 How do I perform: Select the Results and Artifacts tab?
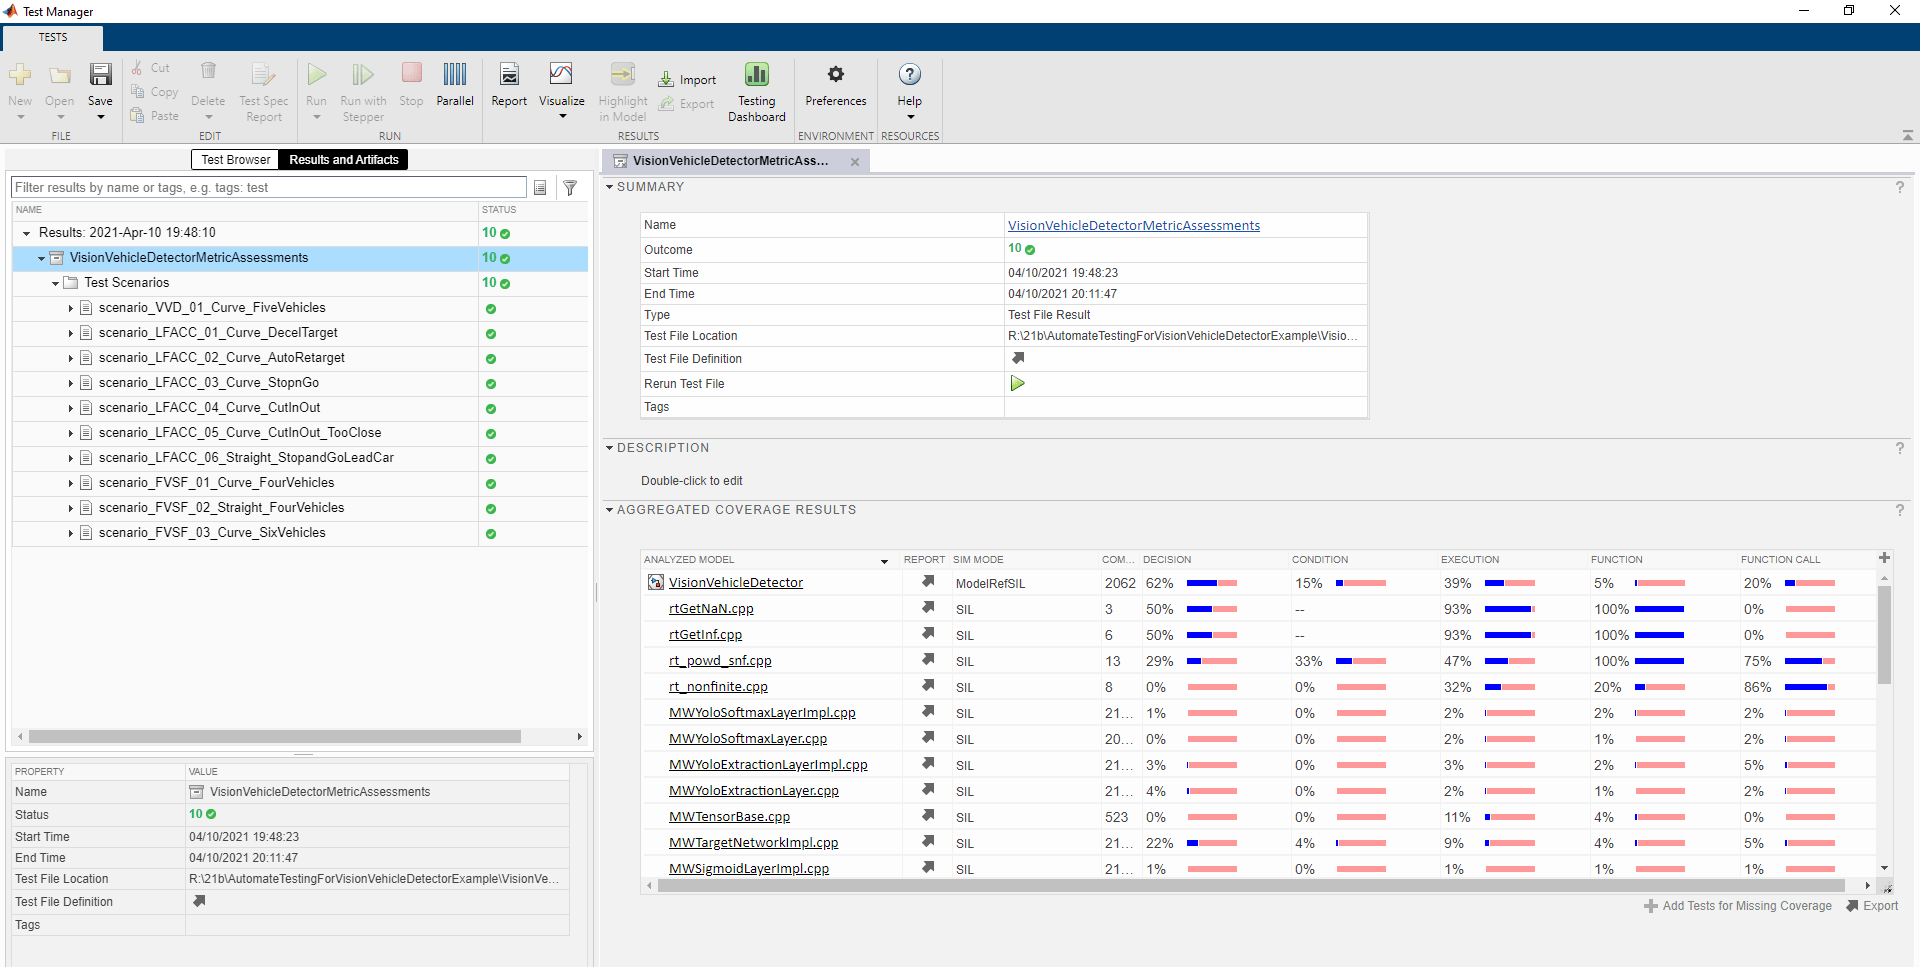coord(343,160)
